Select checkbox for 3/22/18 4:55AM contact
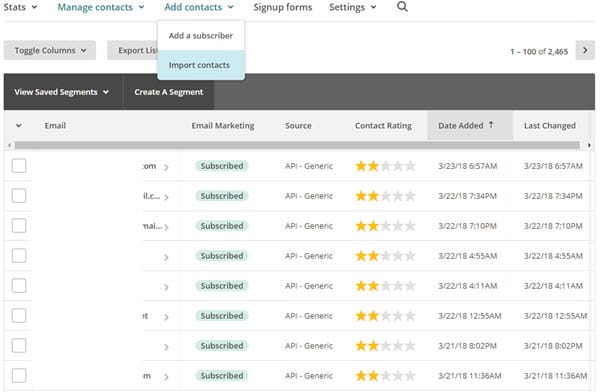Screen dimensions: 600x392 pos(19,255)
